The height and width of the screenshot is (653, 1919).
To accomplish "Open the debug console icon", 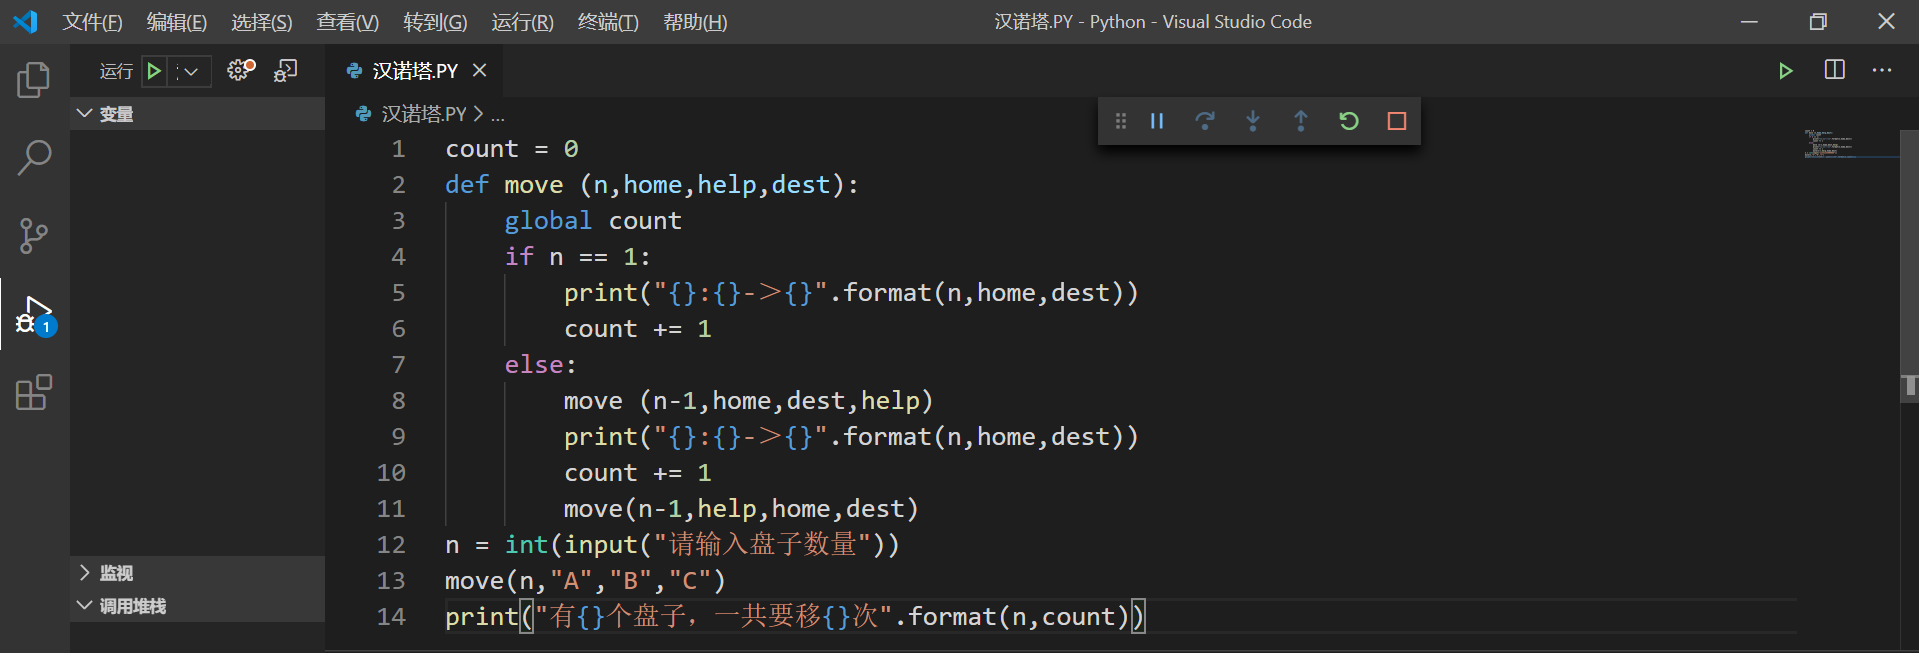I will point(286,70).
